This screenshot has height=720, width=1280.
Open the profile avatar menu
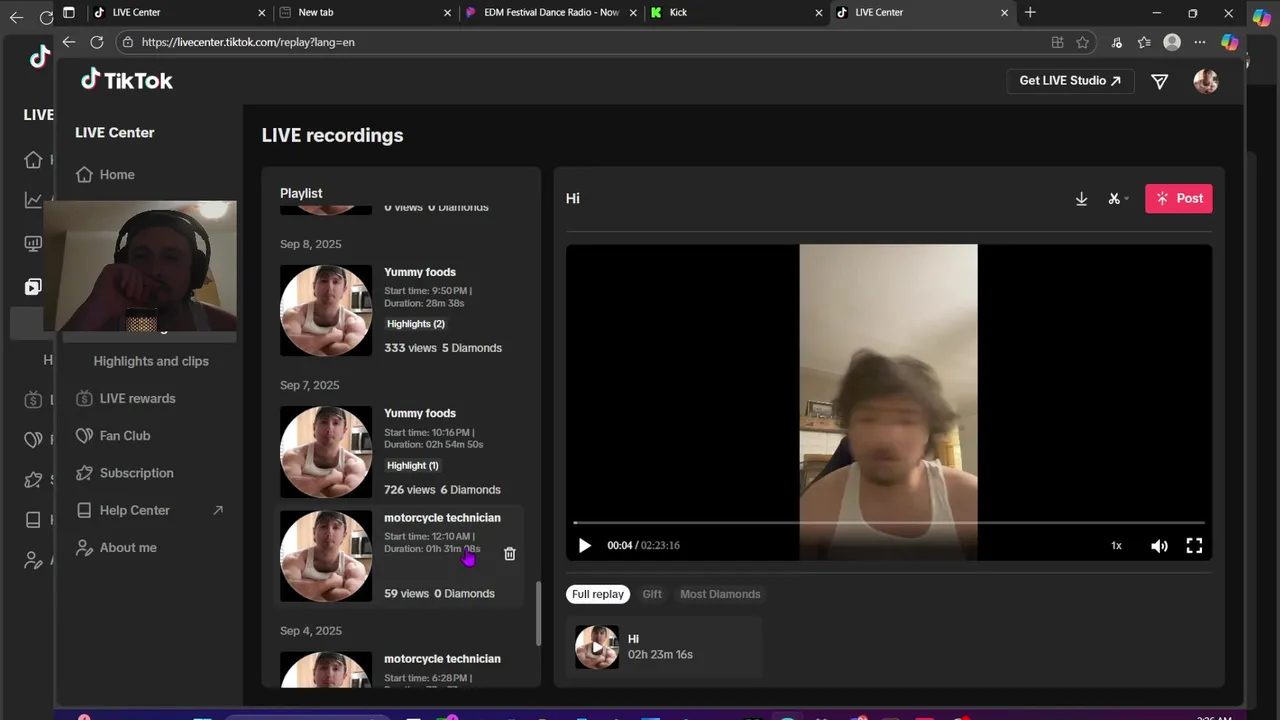coord(1206,81)
